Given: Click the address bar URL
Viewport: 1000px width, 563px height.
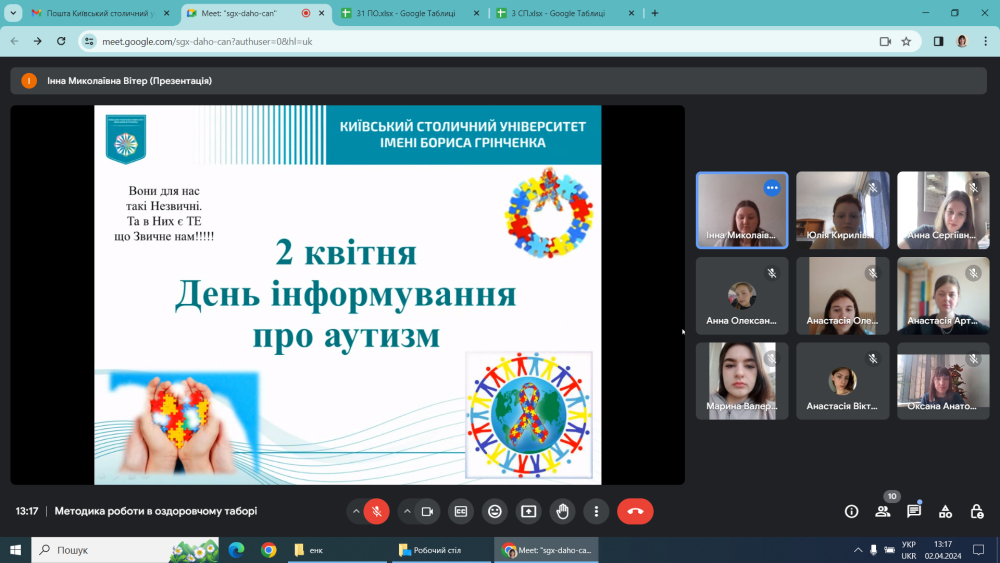Looking at the screenshot, I should [x=207, y=41].
